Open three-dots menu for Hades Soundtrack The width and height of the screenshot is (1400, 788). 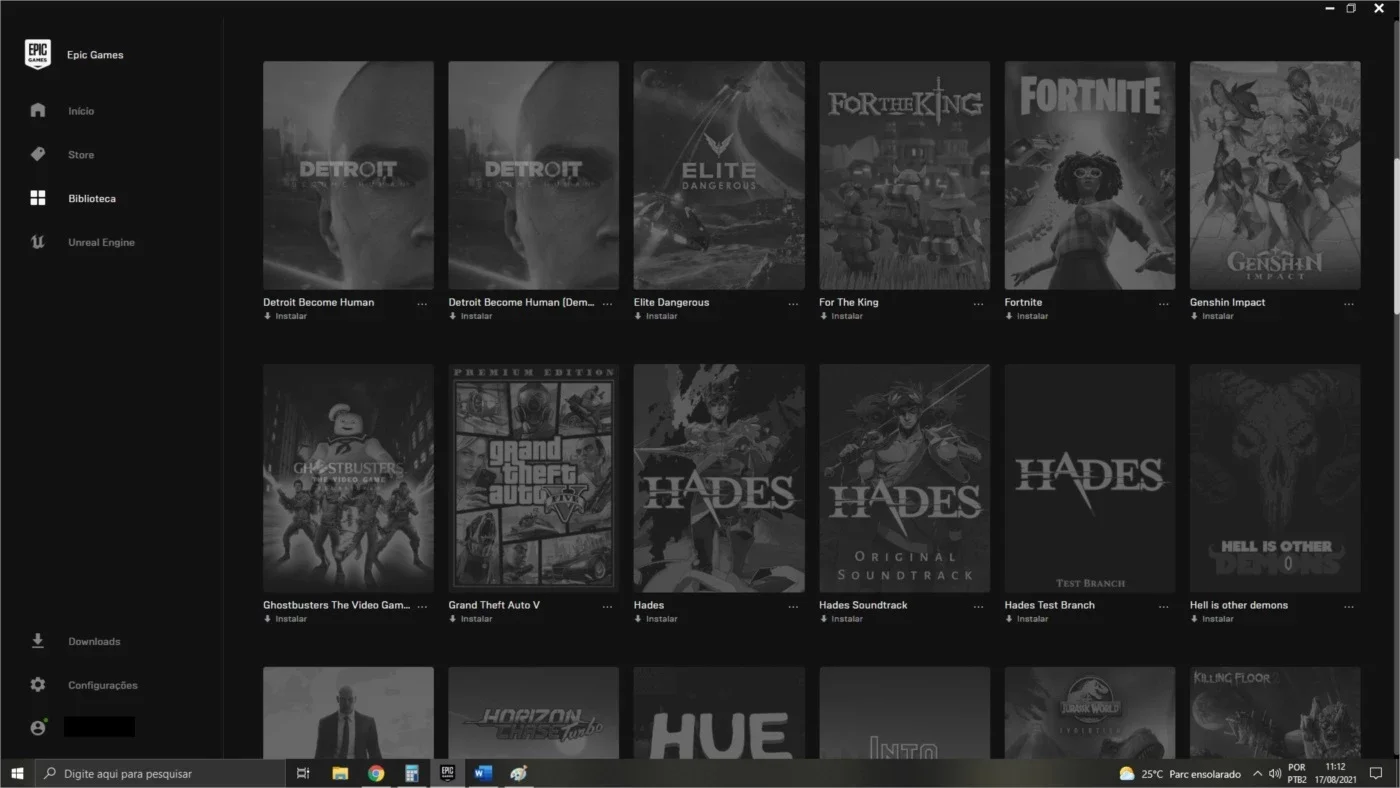point(978,606)
